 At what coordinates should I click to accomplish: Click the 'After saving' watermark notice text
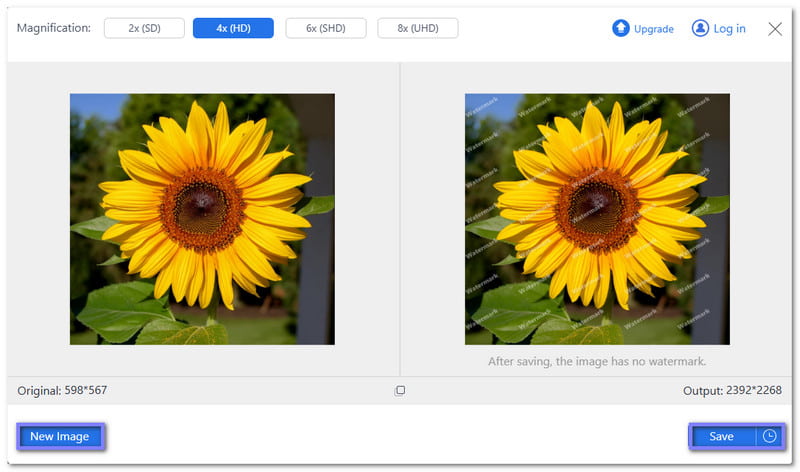pos(597,361)
